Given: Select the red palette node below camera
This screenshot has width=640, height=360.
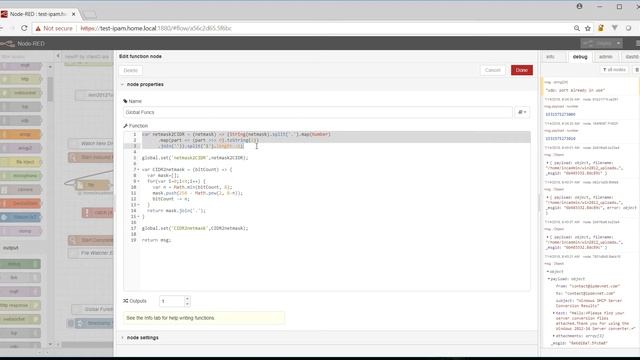Looking at the screenshot, I should pos(21,204).
